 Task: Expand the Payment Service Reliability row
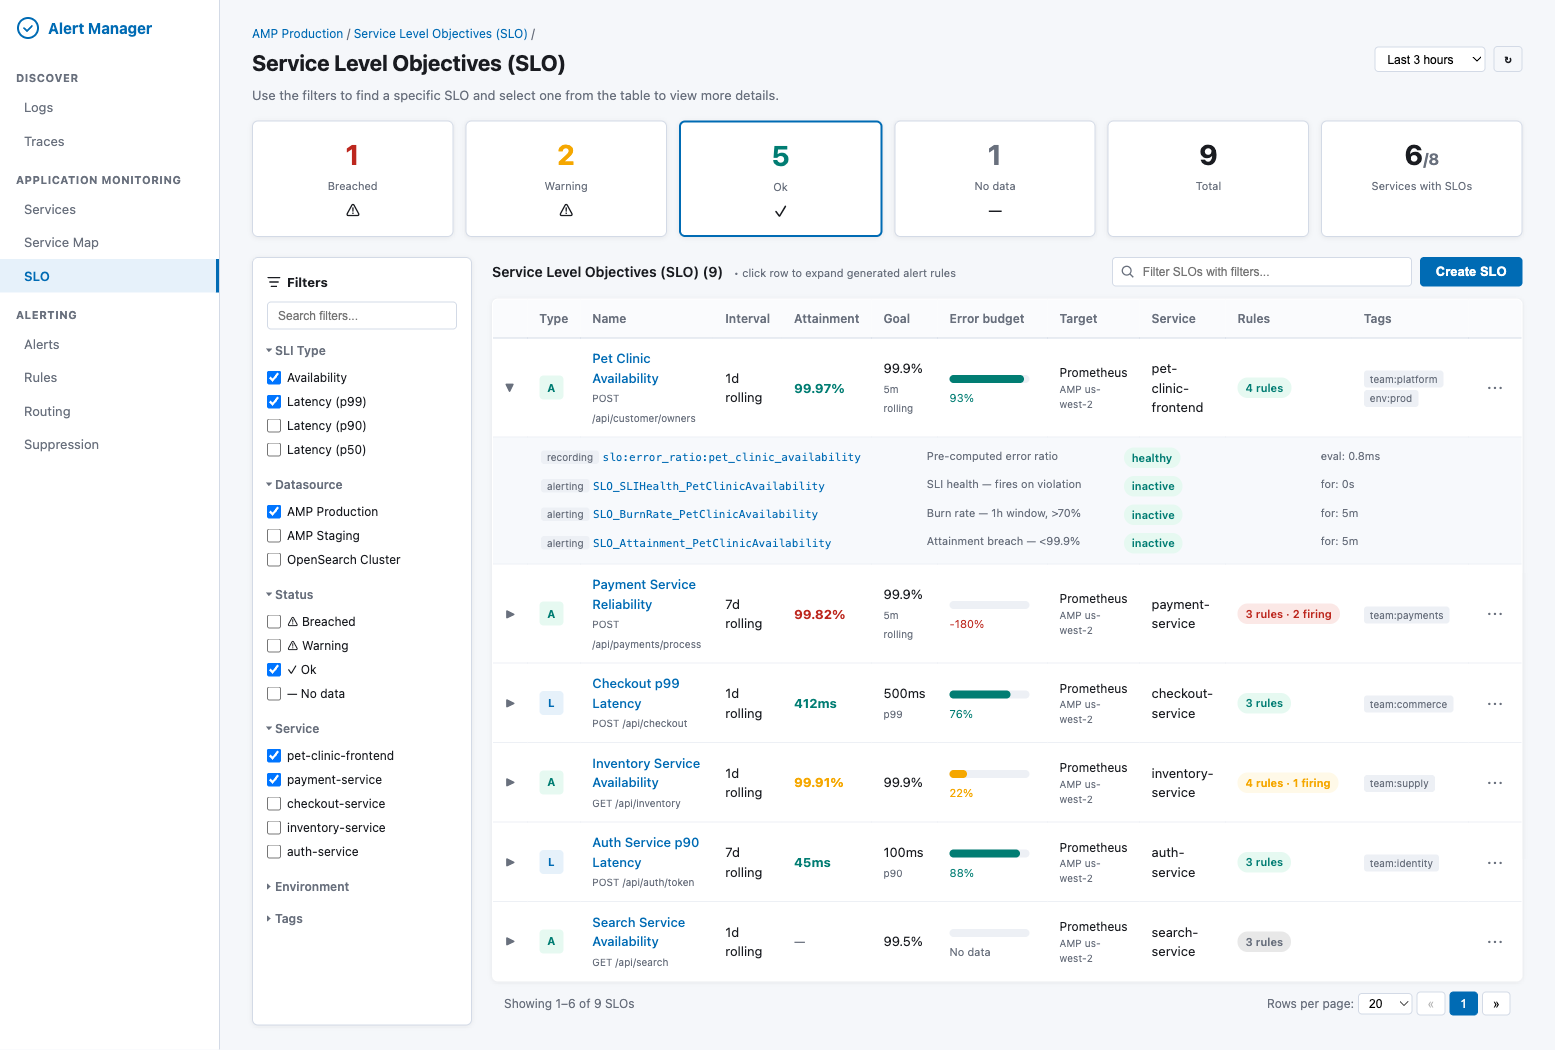[x=510, y=613]
